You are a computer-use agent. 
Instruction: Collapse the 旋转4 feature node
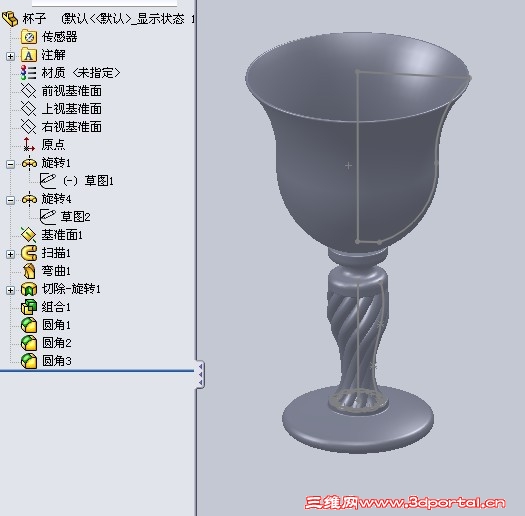tap(10, 200)
